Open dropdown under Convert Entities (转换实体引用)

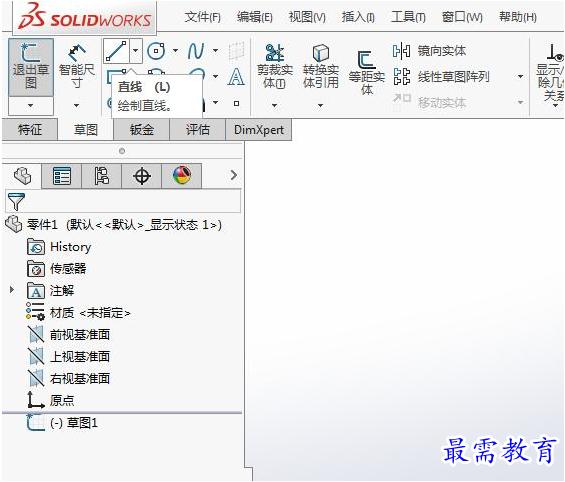coord(320,106)
